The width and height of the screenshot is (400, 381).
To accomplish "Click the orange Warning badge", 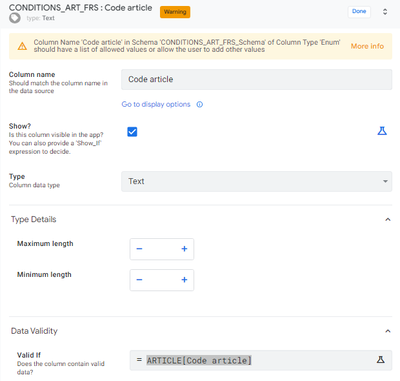I will tap(175, 12).
